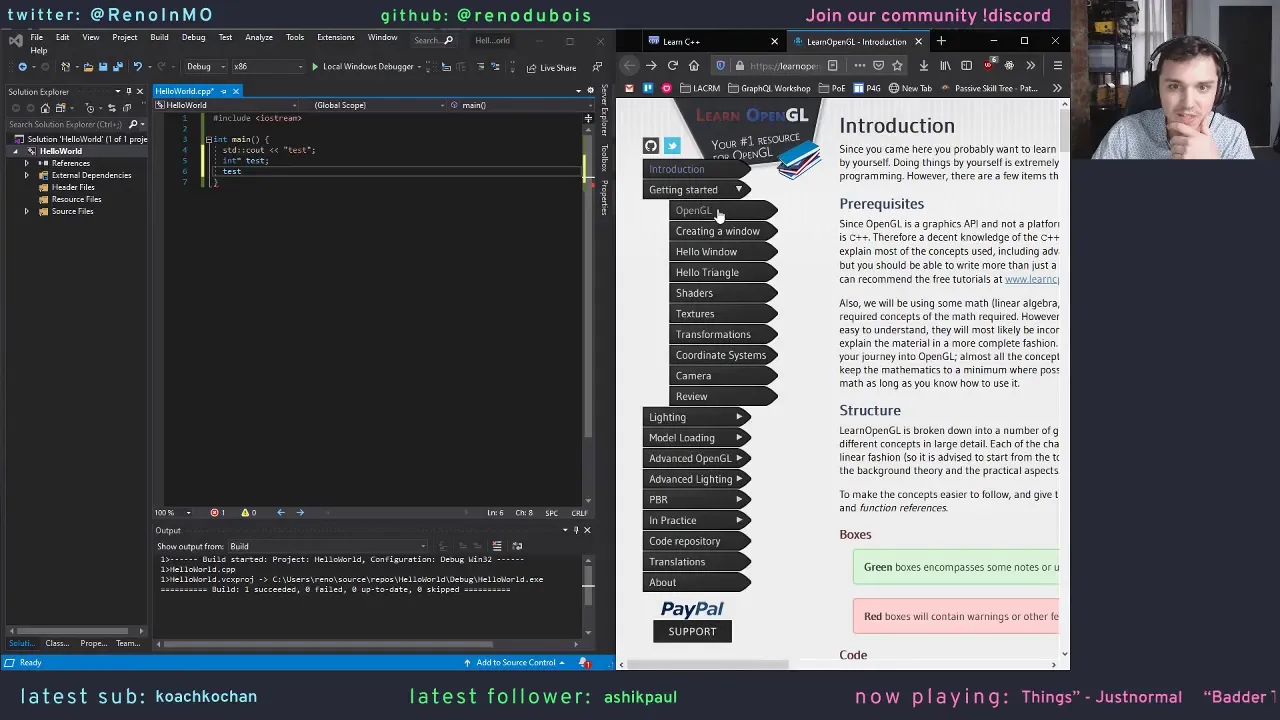Open the Show output from Build dropdown
Viewport: 1280px width, 720px height.
[x=328, y=547]
